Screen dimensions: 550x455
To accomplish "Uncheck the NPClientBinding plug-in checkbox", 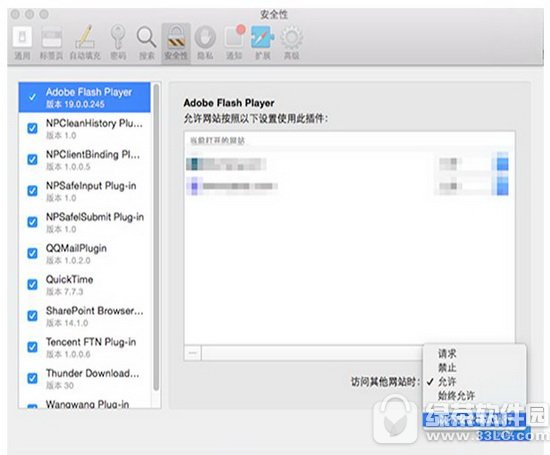I will click(x=32, y=159).
